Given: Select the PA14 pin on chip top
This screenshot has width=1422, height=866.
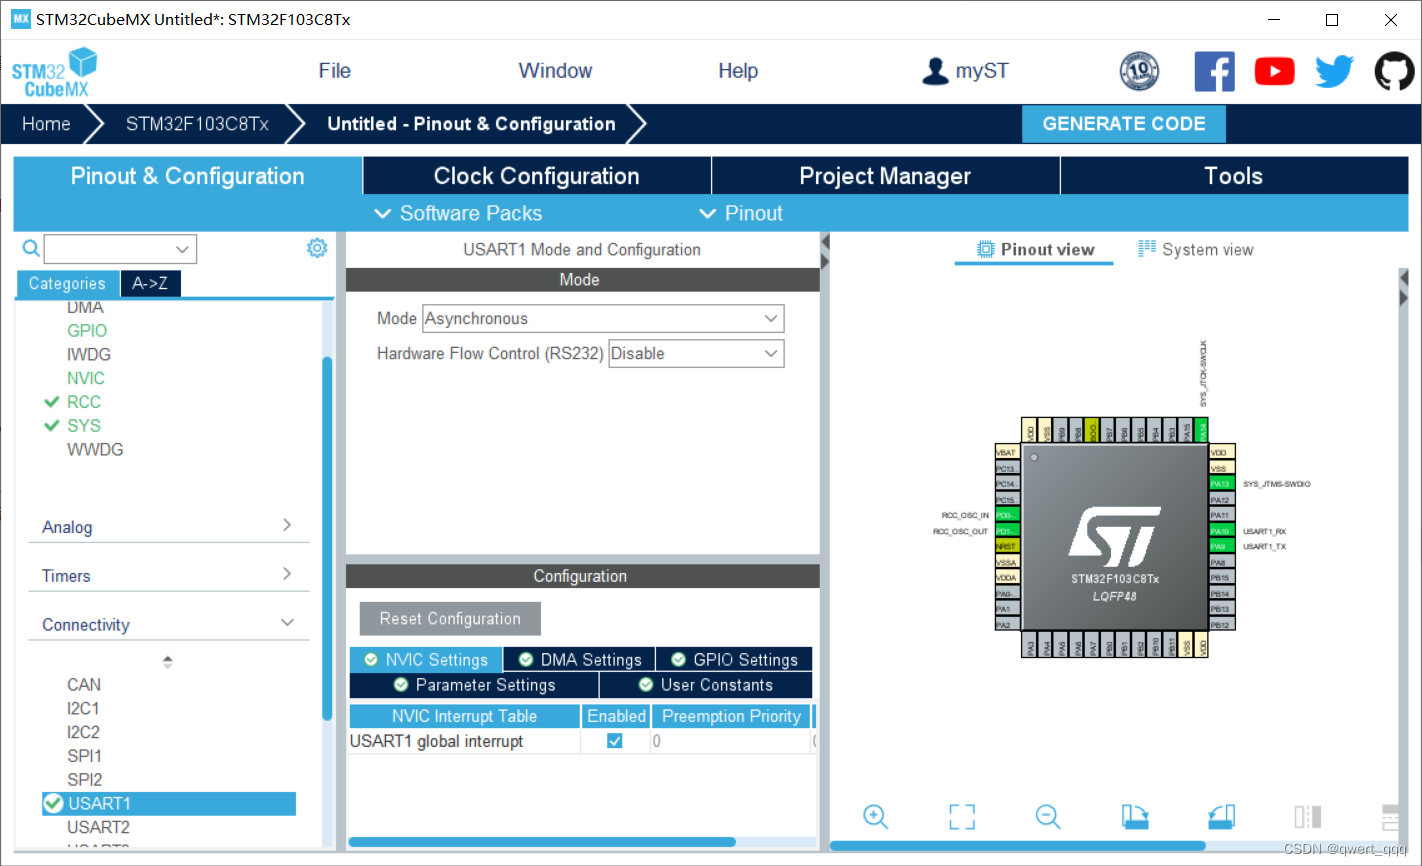Looking at the screenshot, I should pos(1202,431).
